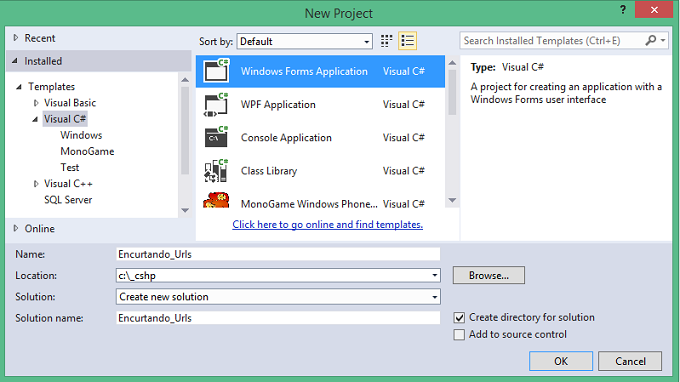This screenshot has height=382, width=680.
Task: Click the project Name field
Action: point(278,254)
